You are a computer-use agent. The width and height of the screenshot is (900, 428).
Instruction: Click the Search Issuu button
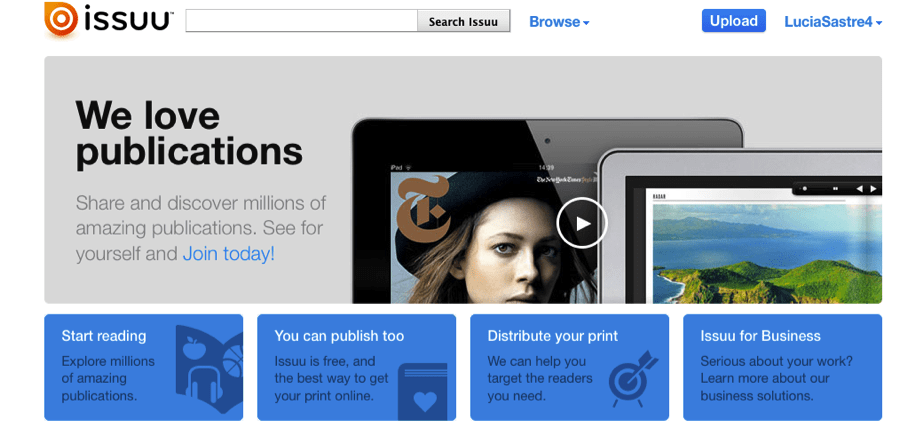463,21
